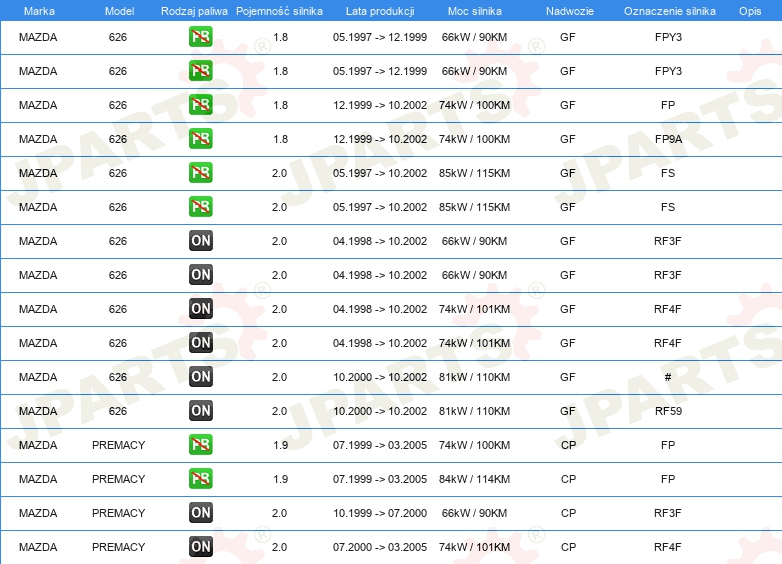Viewport: 782px width, 564px height.
Task: Select capacity 2.0 in the Premacy RF3F row
Action: coord(279,513)
